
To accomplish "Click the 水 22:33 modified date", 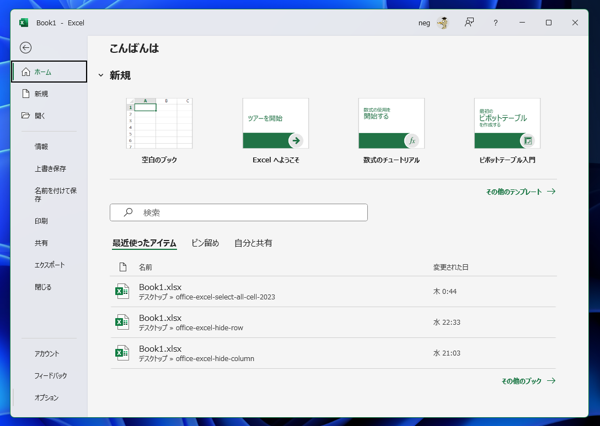I will tap(447, 322).
